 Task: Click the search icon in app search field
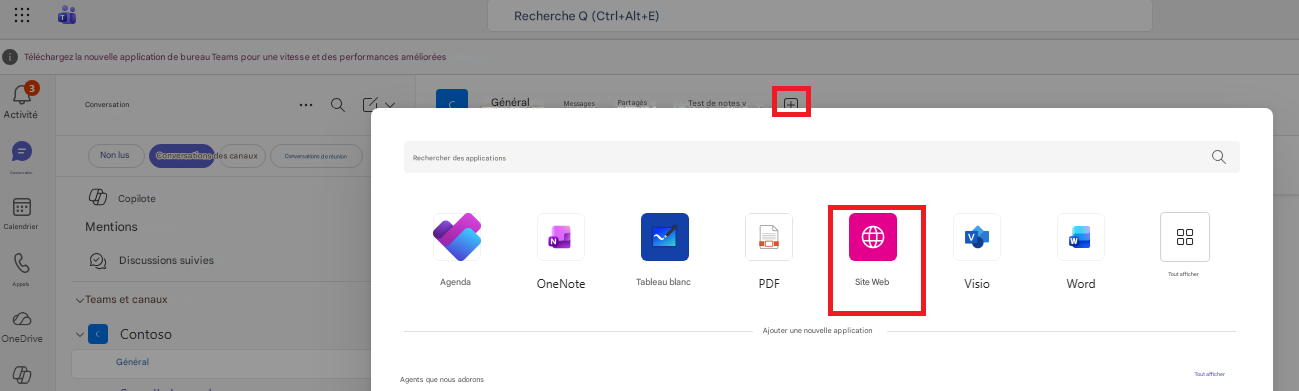(1218, 157)
